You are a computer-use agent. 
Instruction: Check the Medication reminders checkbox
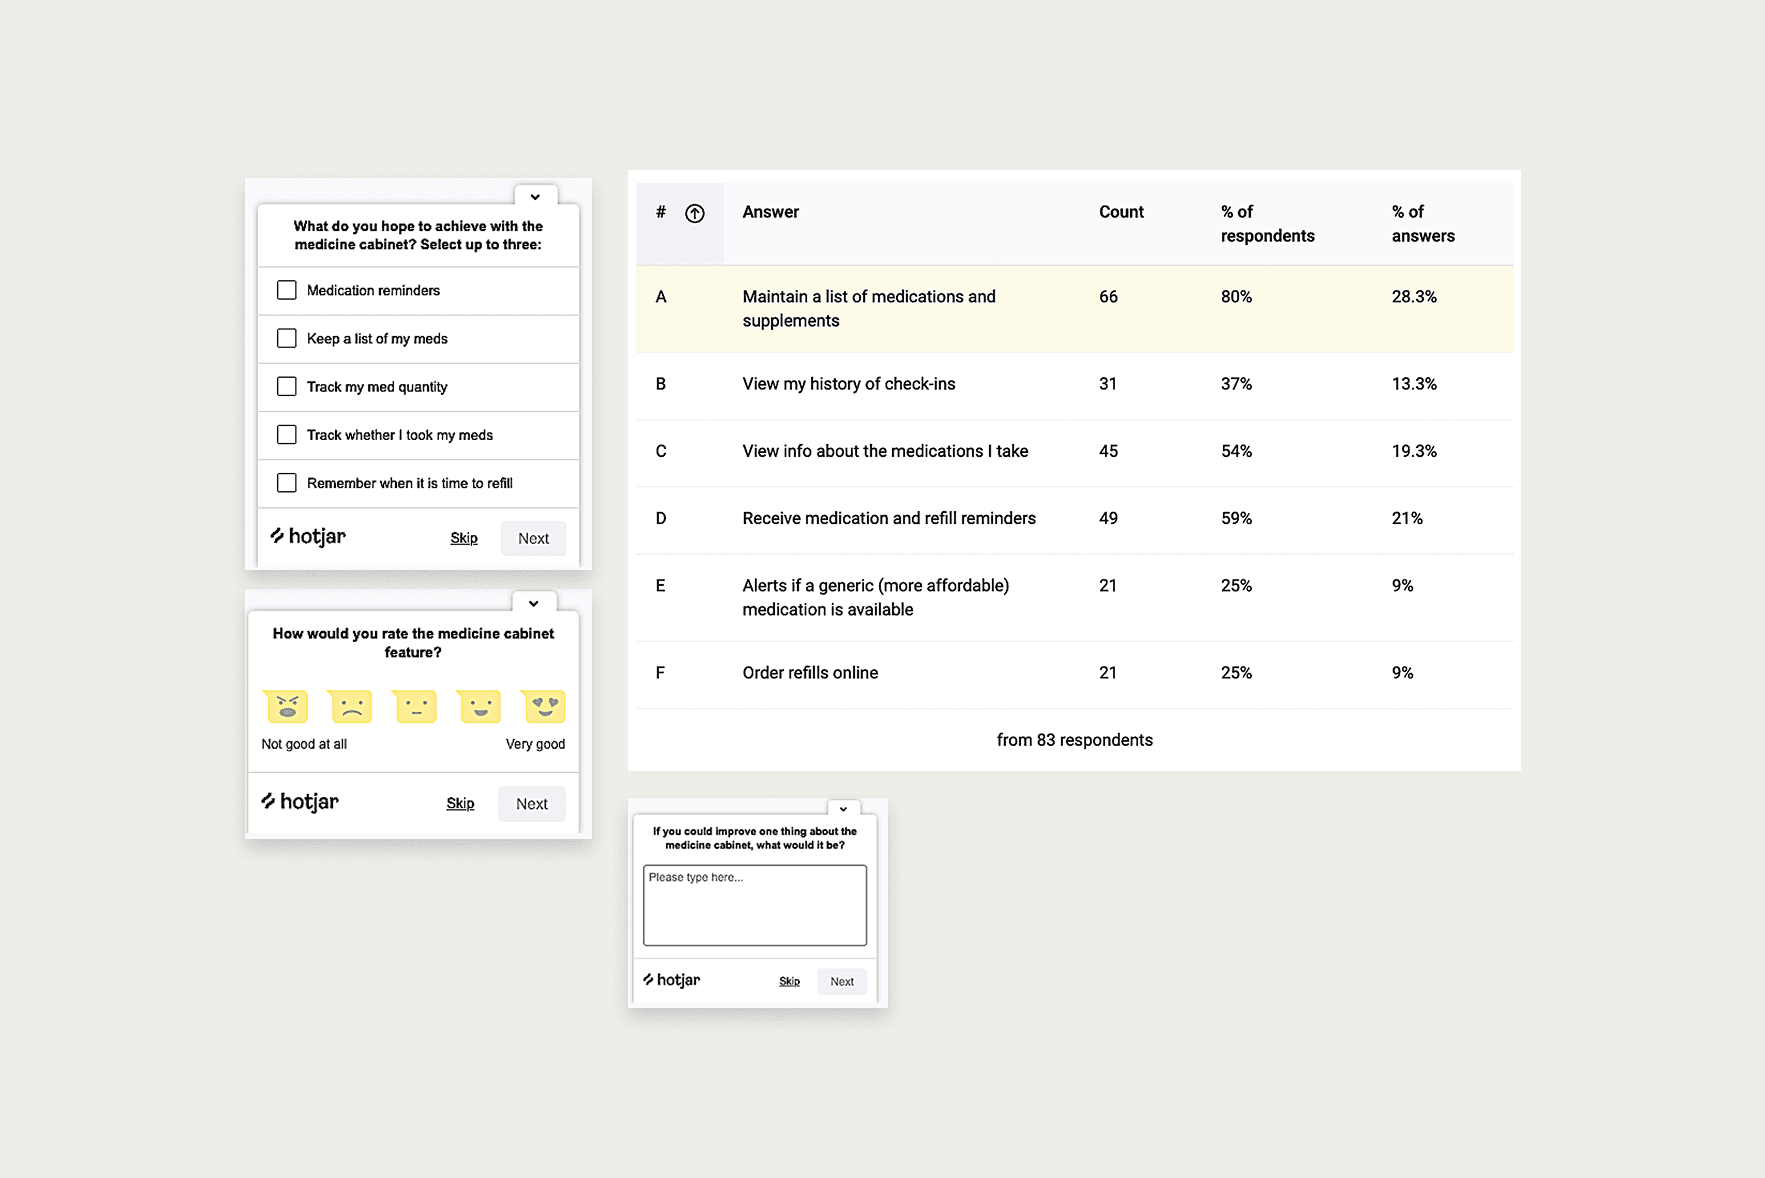click(287, 290)
